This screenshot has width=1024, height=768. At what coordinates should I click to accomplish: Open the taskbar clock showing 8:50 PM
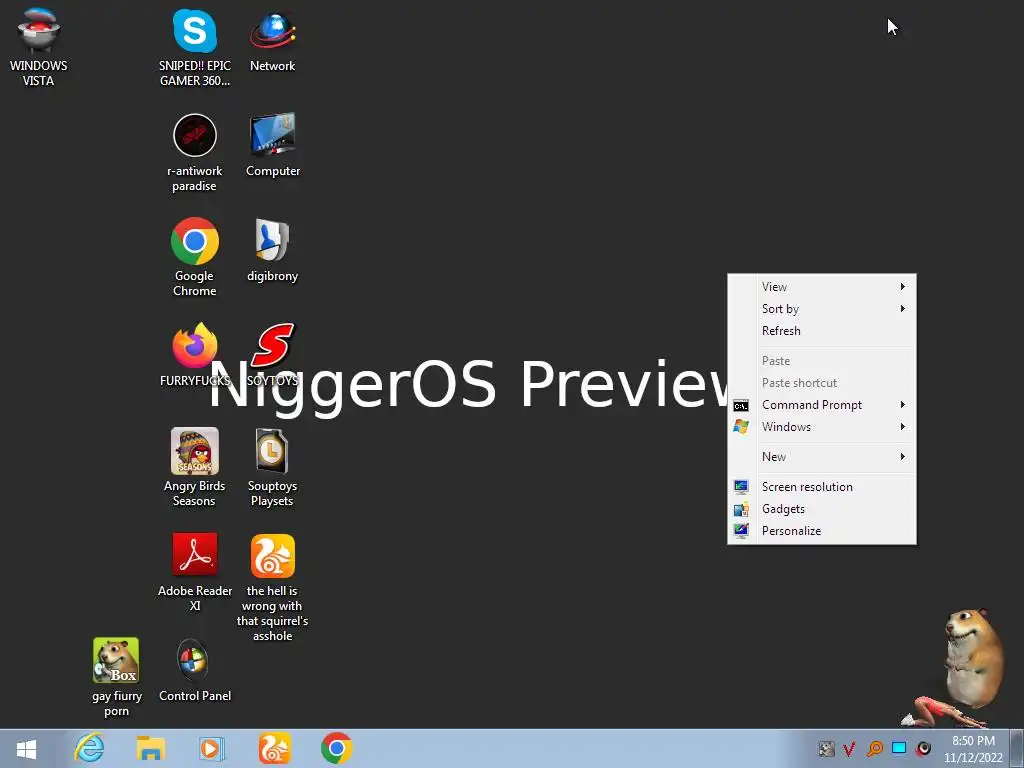click(x=973, y=749)
